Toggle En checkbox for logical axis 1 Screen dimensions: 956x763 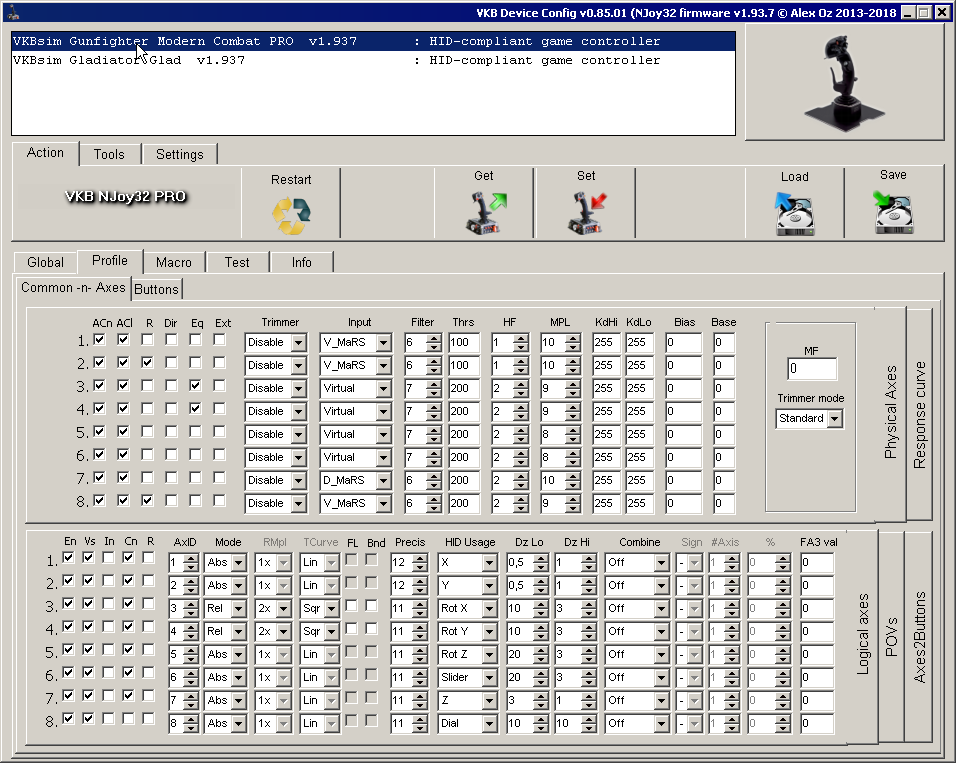(69, 558)
